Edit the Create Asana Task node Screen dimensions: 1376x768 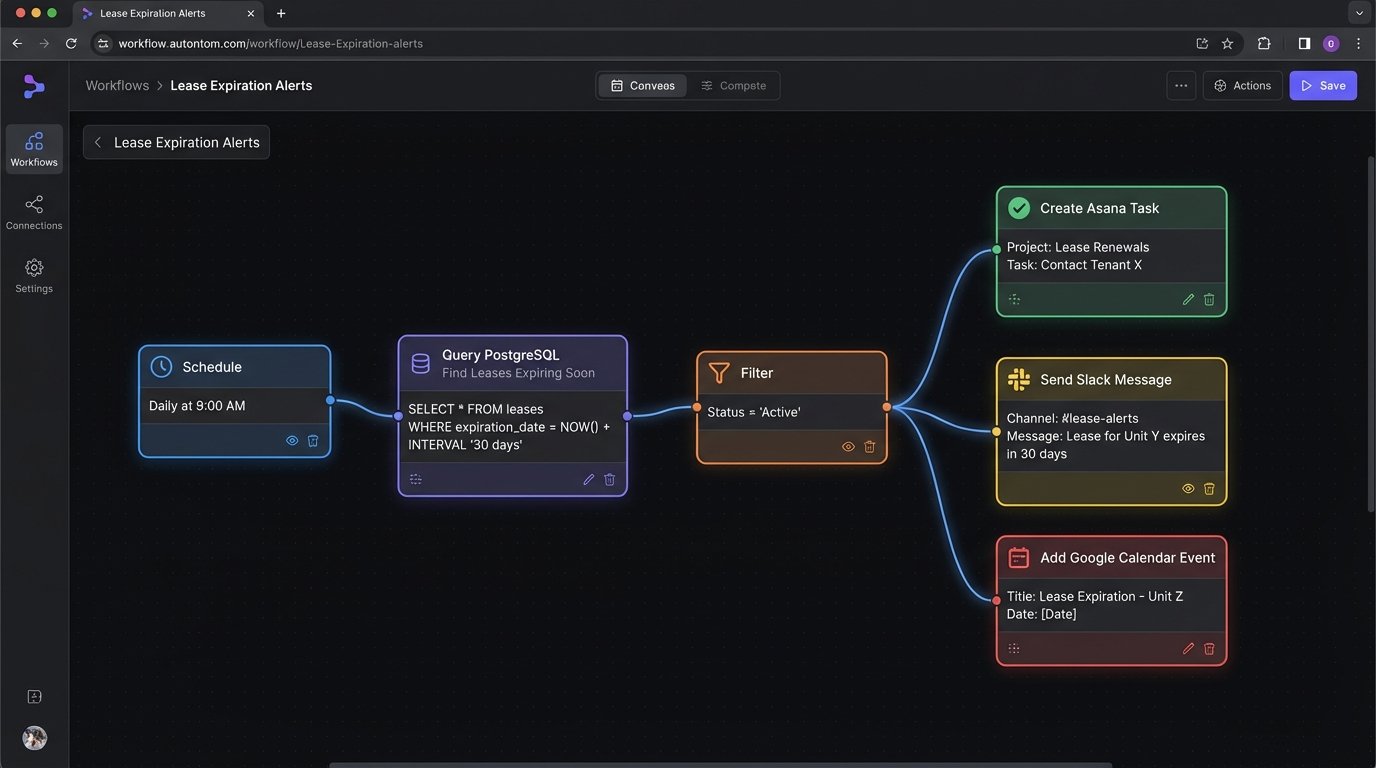click(x=1188, y=299)
